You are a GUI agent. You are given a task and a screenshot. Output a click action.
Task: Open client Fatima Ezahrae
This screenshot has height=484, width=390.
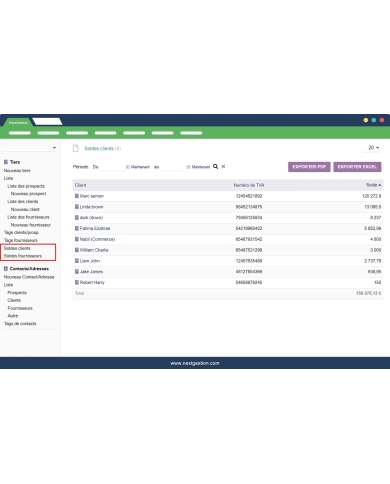point(95,228)
